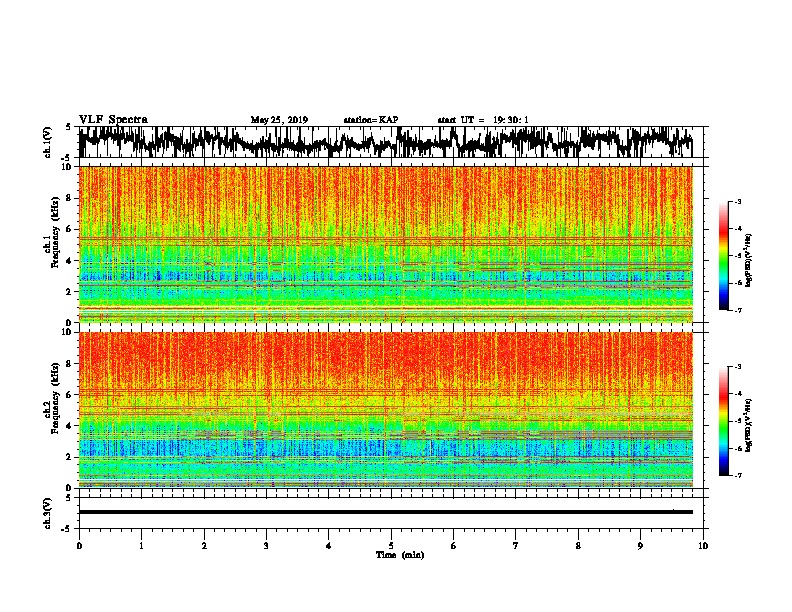Image resolution: width=792 pixels, height=612 pixels.
Task: Click the ch.1 spectrogram color scale bar
Action: coord(724,256)
